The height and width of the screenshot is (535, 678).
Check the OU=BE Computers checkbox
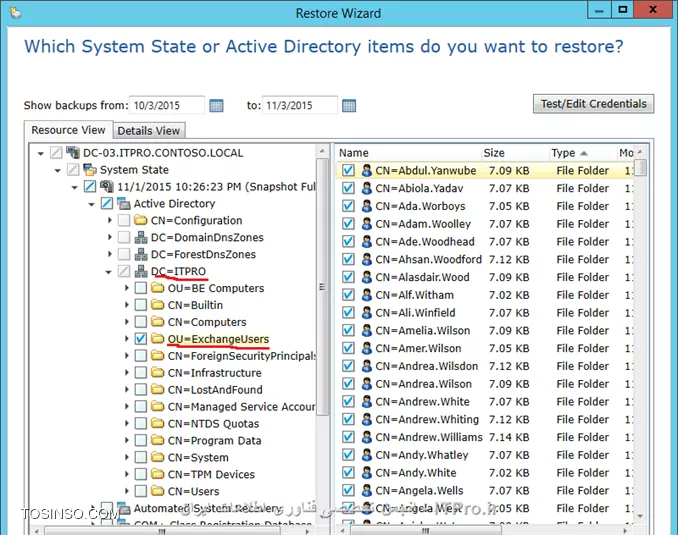[141, 288]
